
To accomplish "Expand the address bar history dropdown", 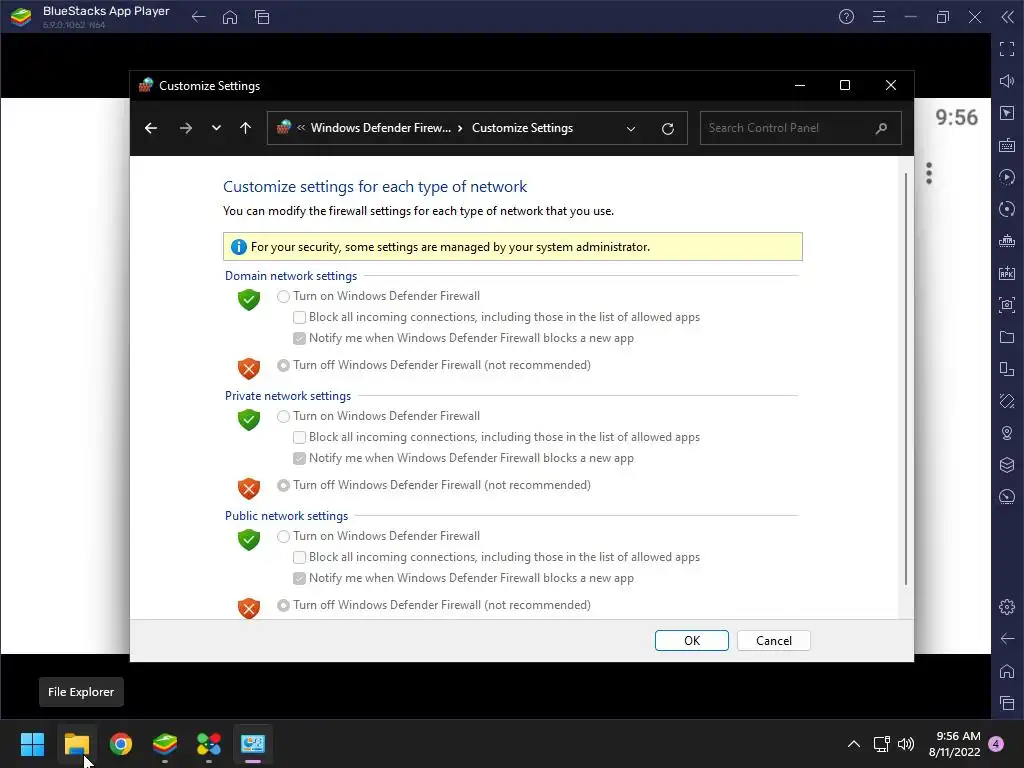I will click(631, 129).
